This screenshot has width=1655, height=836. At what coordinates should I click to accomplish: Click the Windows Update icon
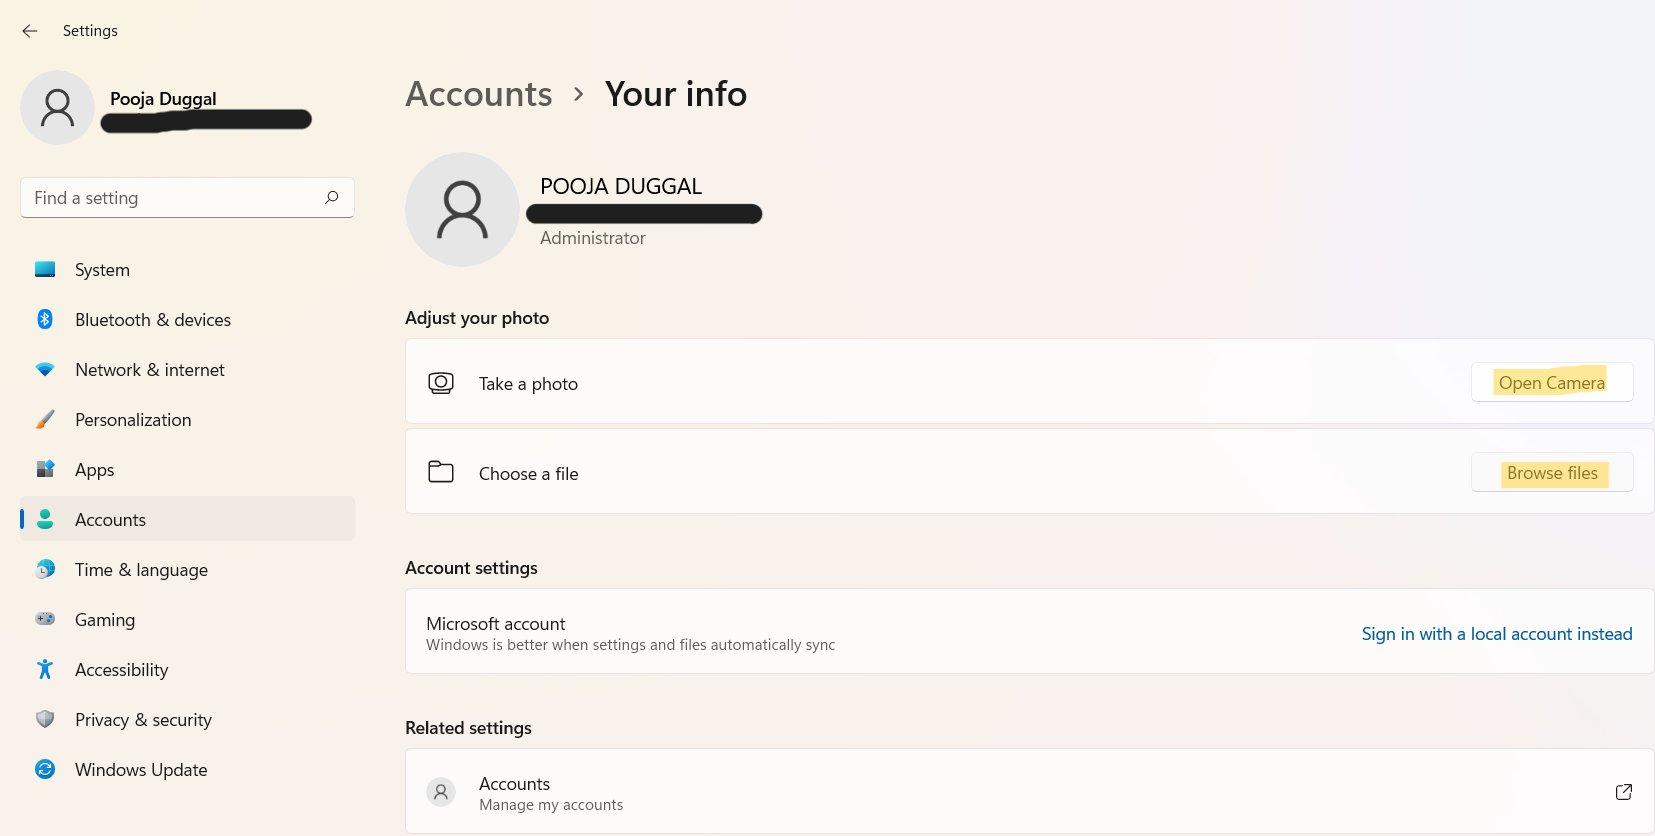45,769
